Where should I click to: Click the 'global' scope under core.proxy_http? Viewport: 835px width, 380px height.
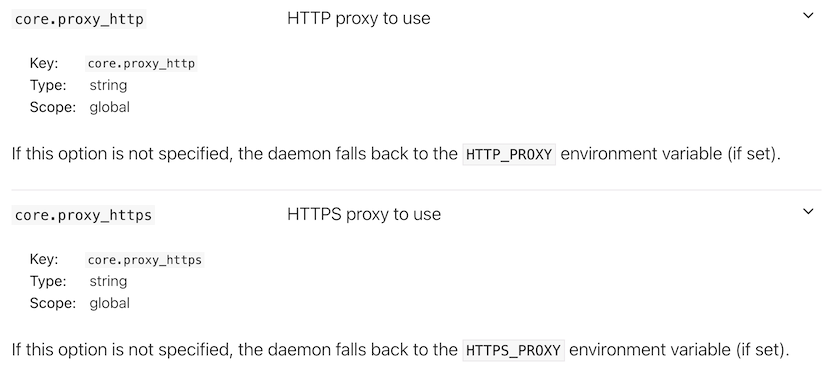[110, 107]
